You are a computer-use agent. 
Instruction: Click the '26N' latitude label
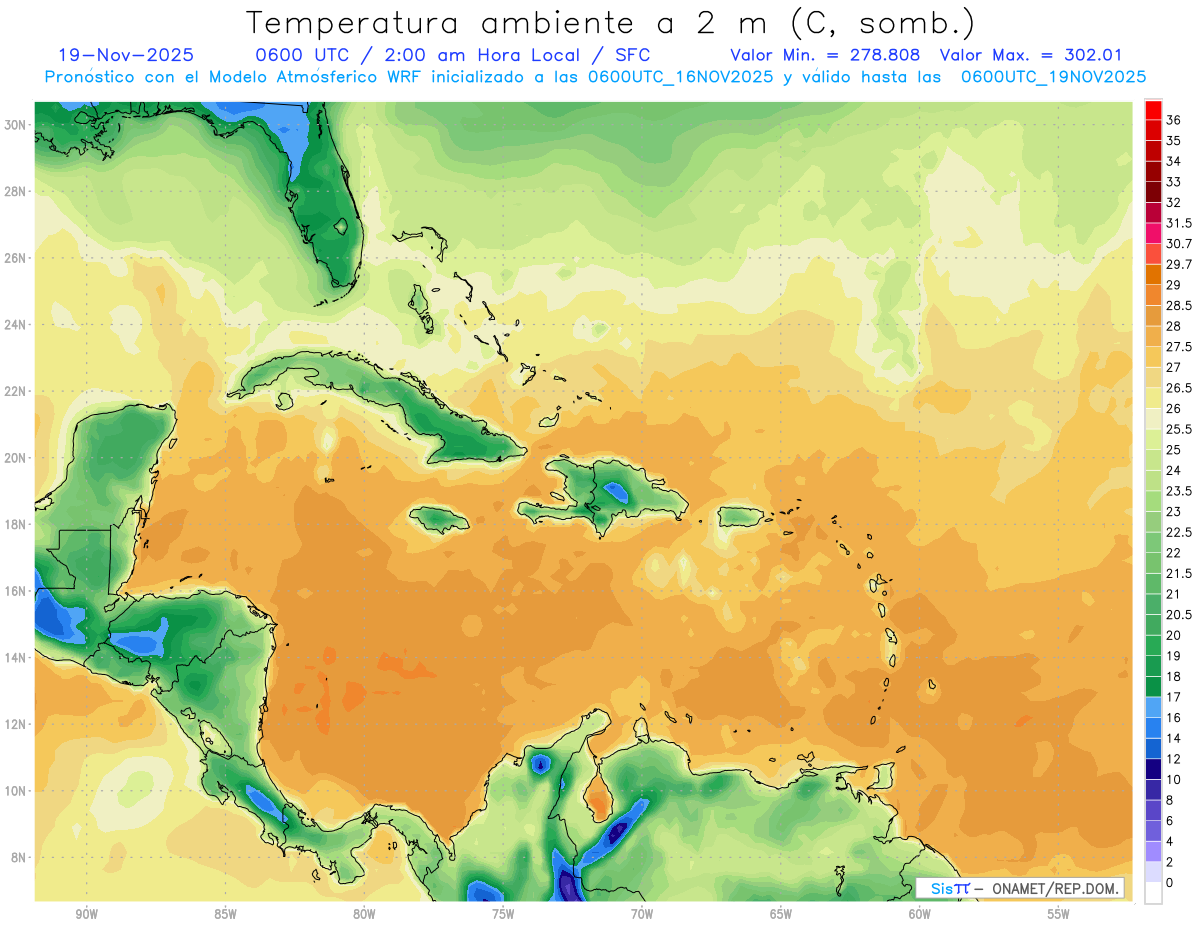(x=15, y=258)
